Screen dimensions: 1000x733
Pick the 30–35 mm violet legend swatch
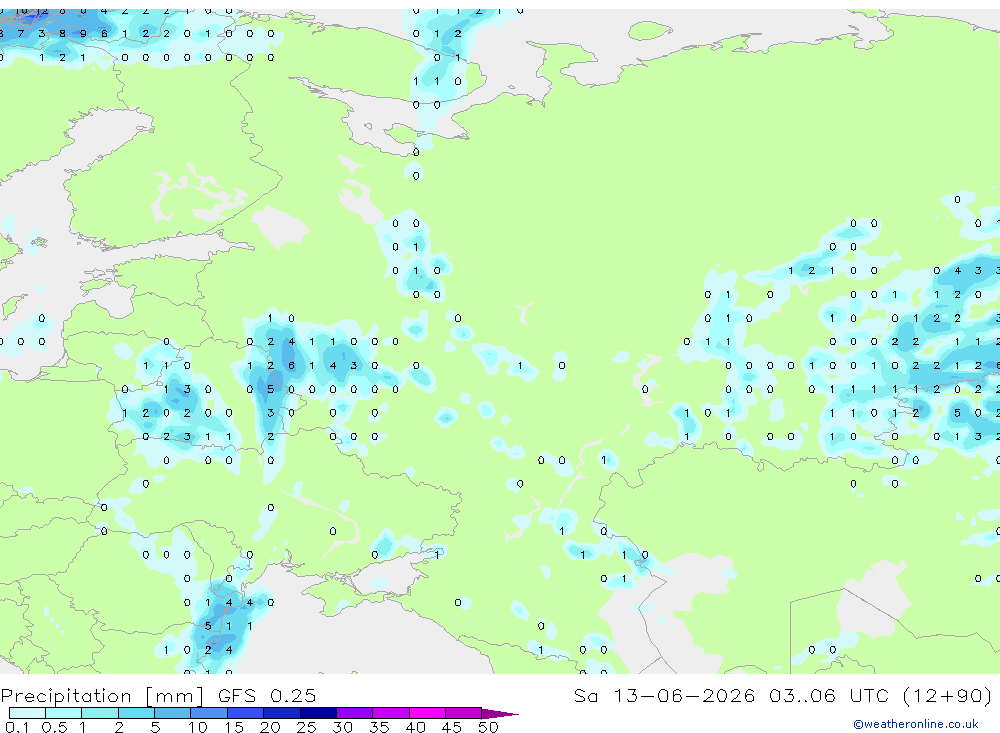pyautogui.click(x=355, y=713)
